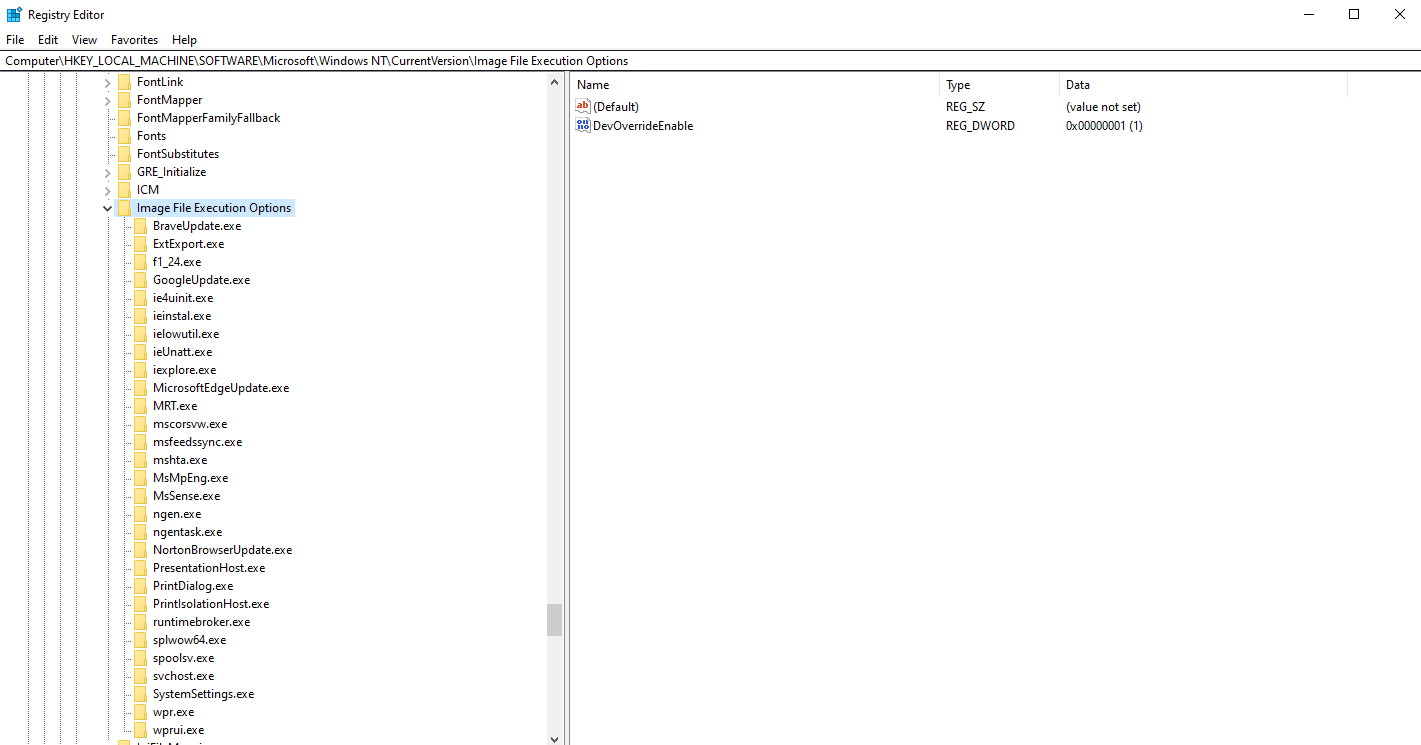
Task: Select the PrintDialog.exe key
Action: coord(193,586)
